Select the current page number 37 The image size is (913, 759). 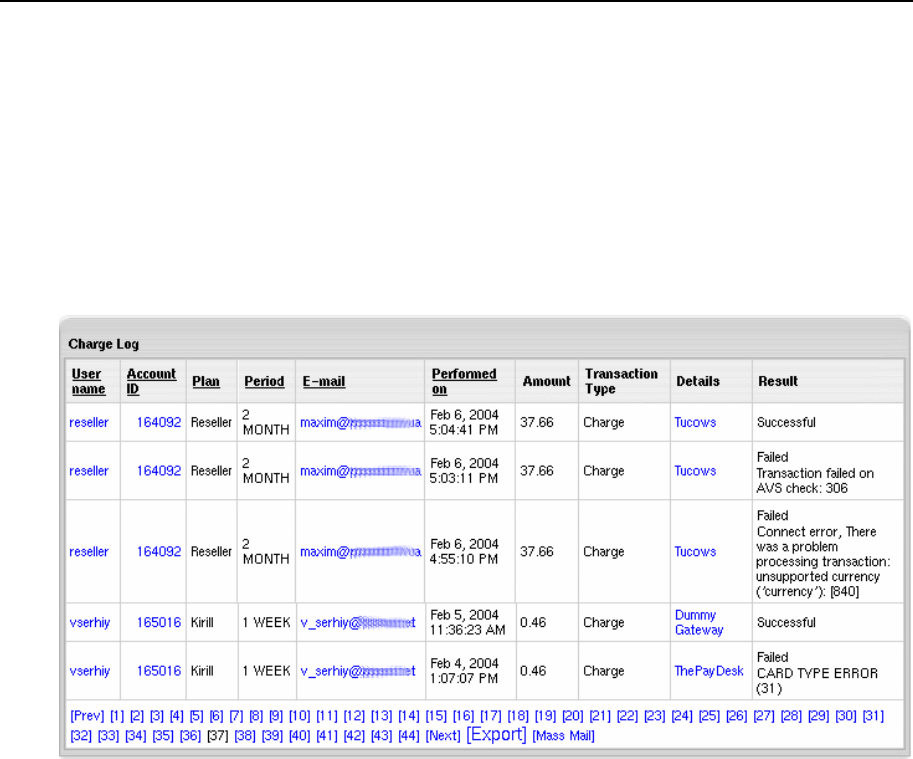(x=218, y=736)
